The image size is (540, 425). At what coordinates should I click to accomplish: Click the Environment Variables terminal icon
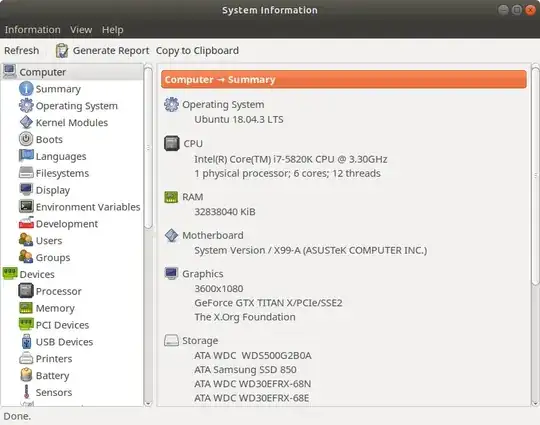click(26, 206)
